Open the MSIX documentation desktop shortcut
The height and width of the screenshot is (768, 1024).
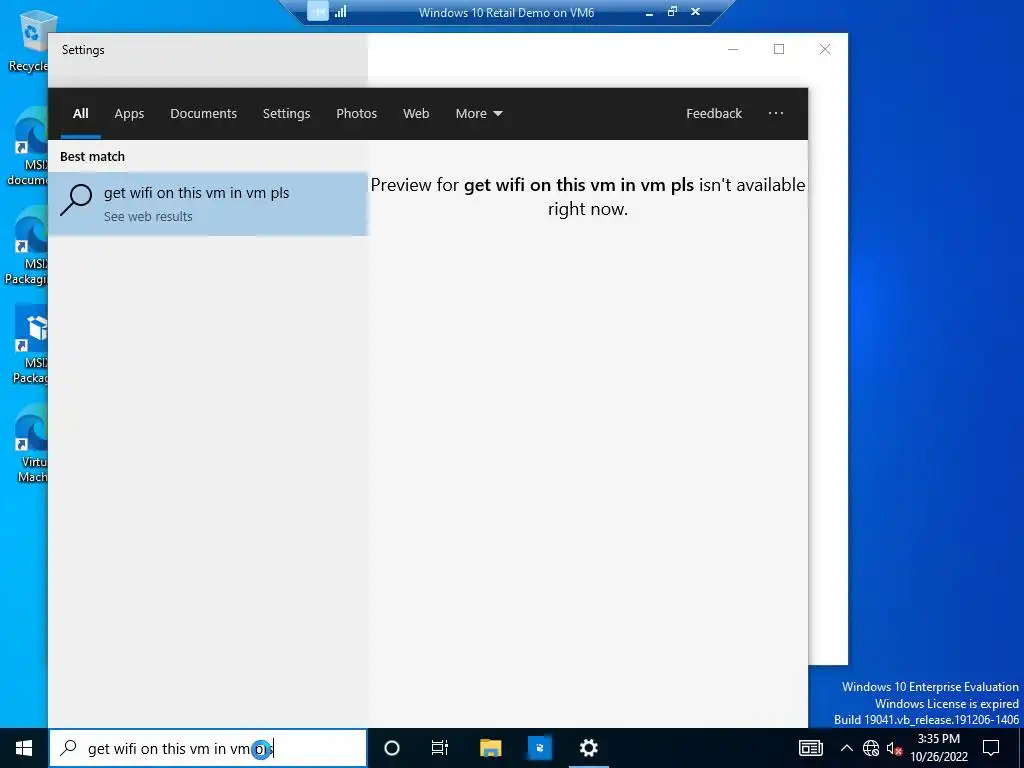(27, 147)
